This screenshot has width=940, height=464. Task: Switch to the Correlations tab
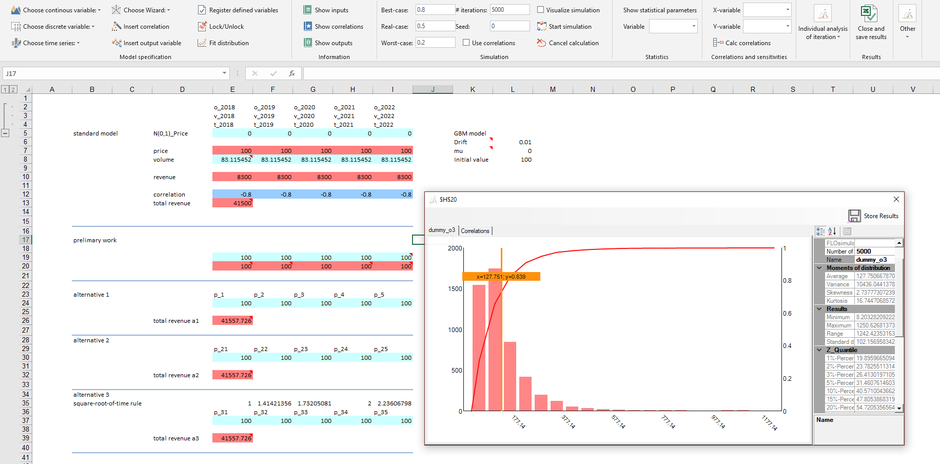point(475,231)
